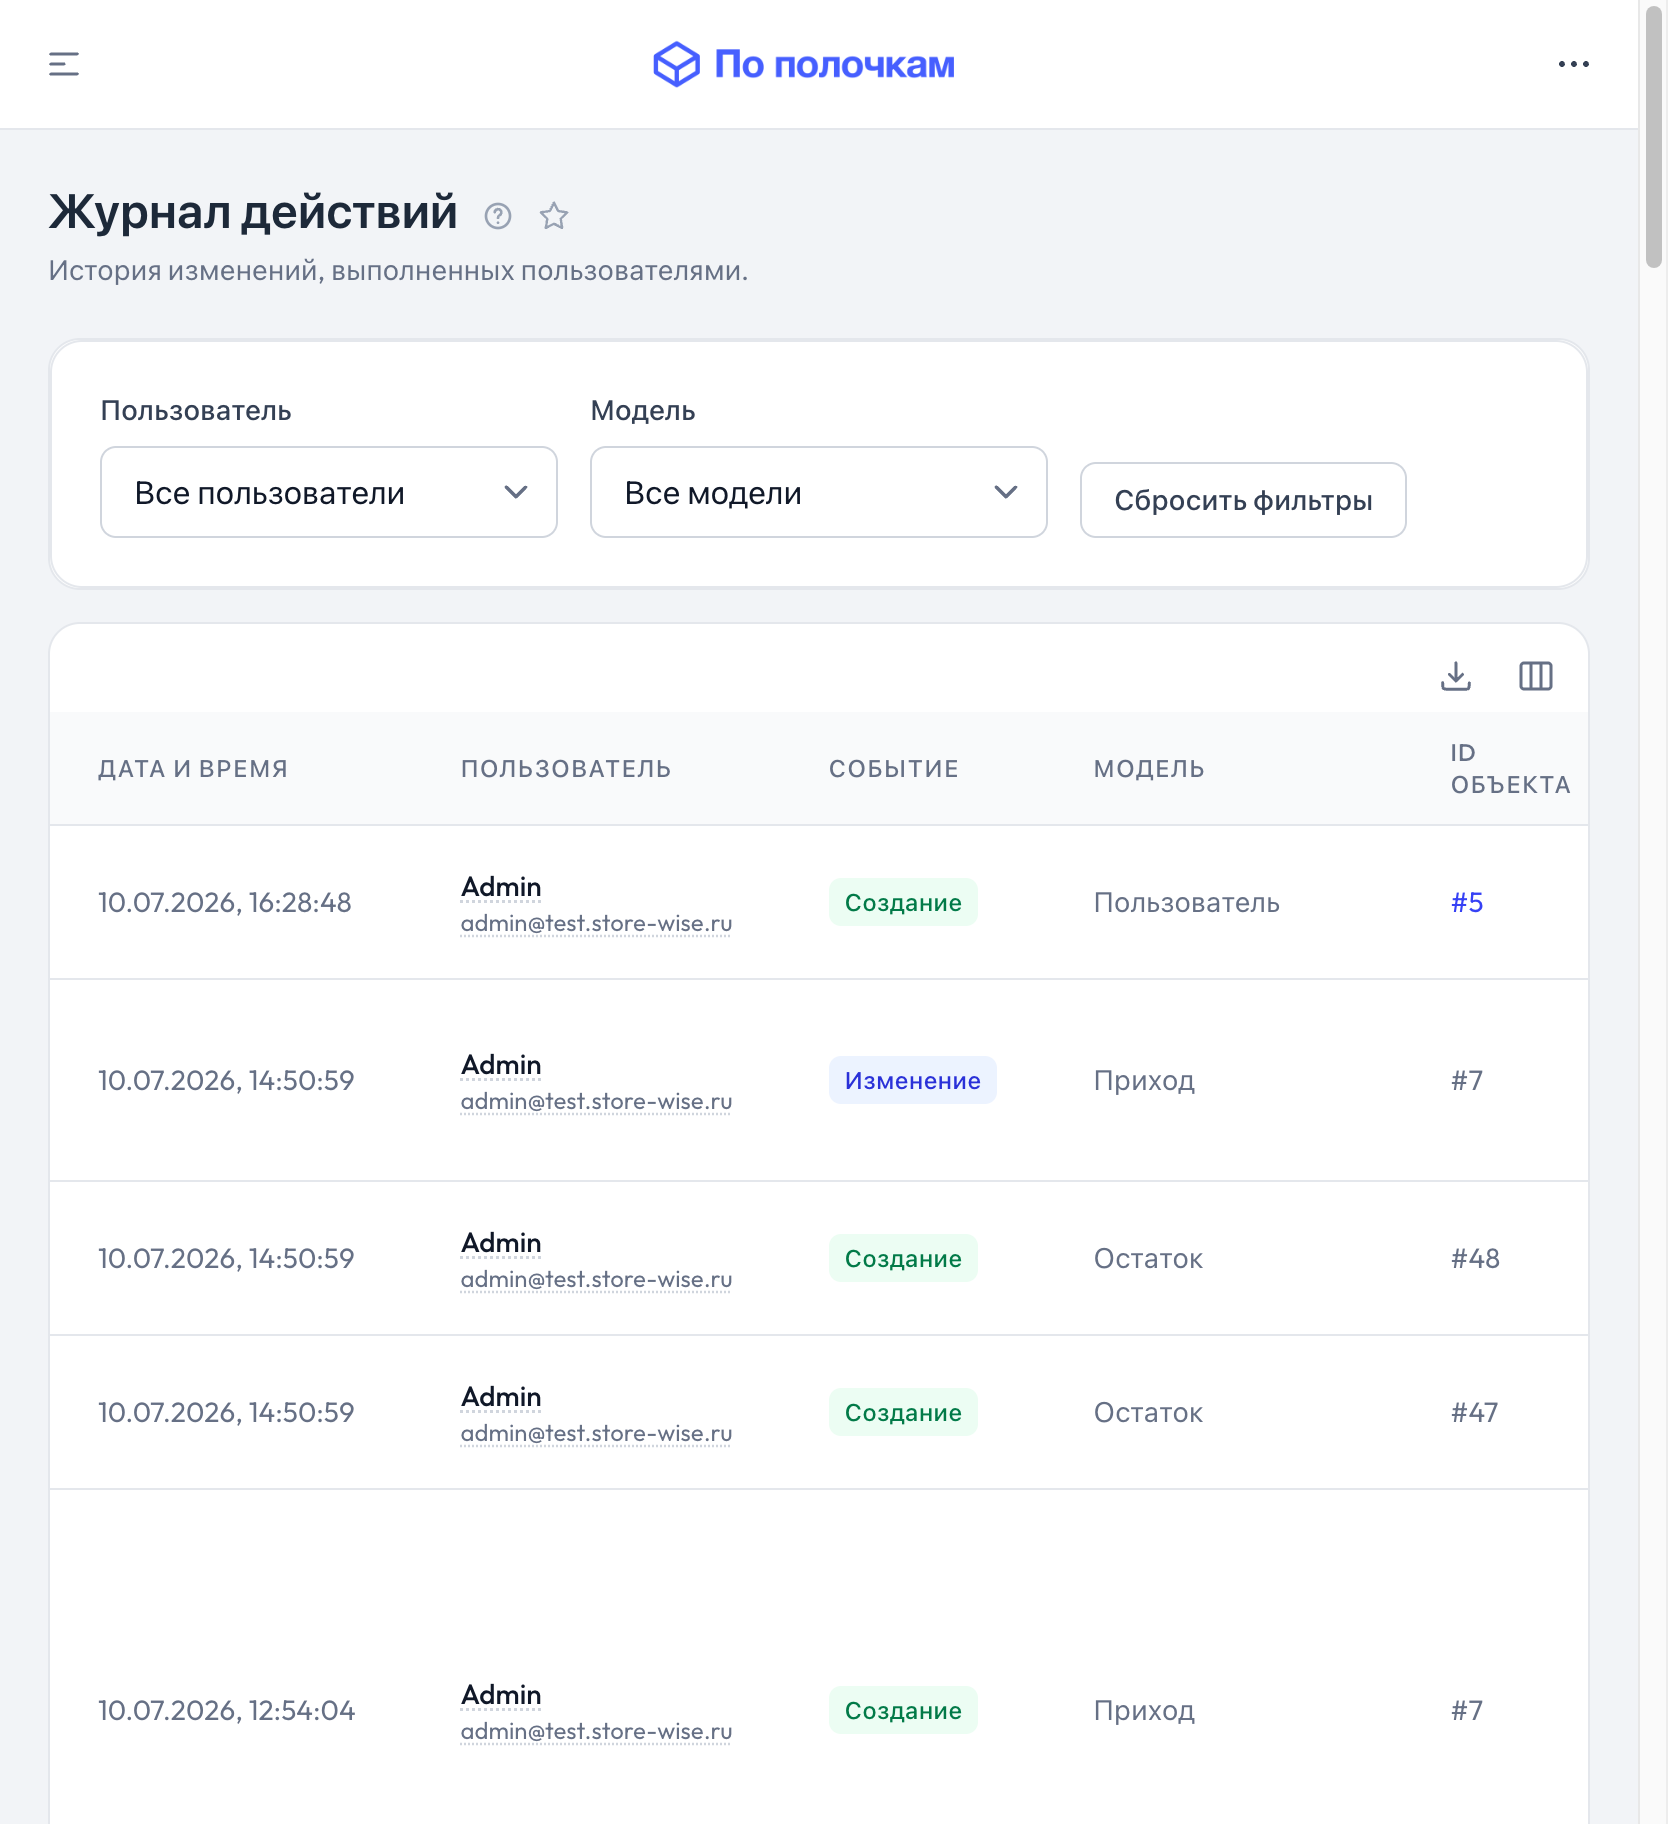
Task: Expand the Все модели dropdown
Action: (x=819, y=492)
